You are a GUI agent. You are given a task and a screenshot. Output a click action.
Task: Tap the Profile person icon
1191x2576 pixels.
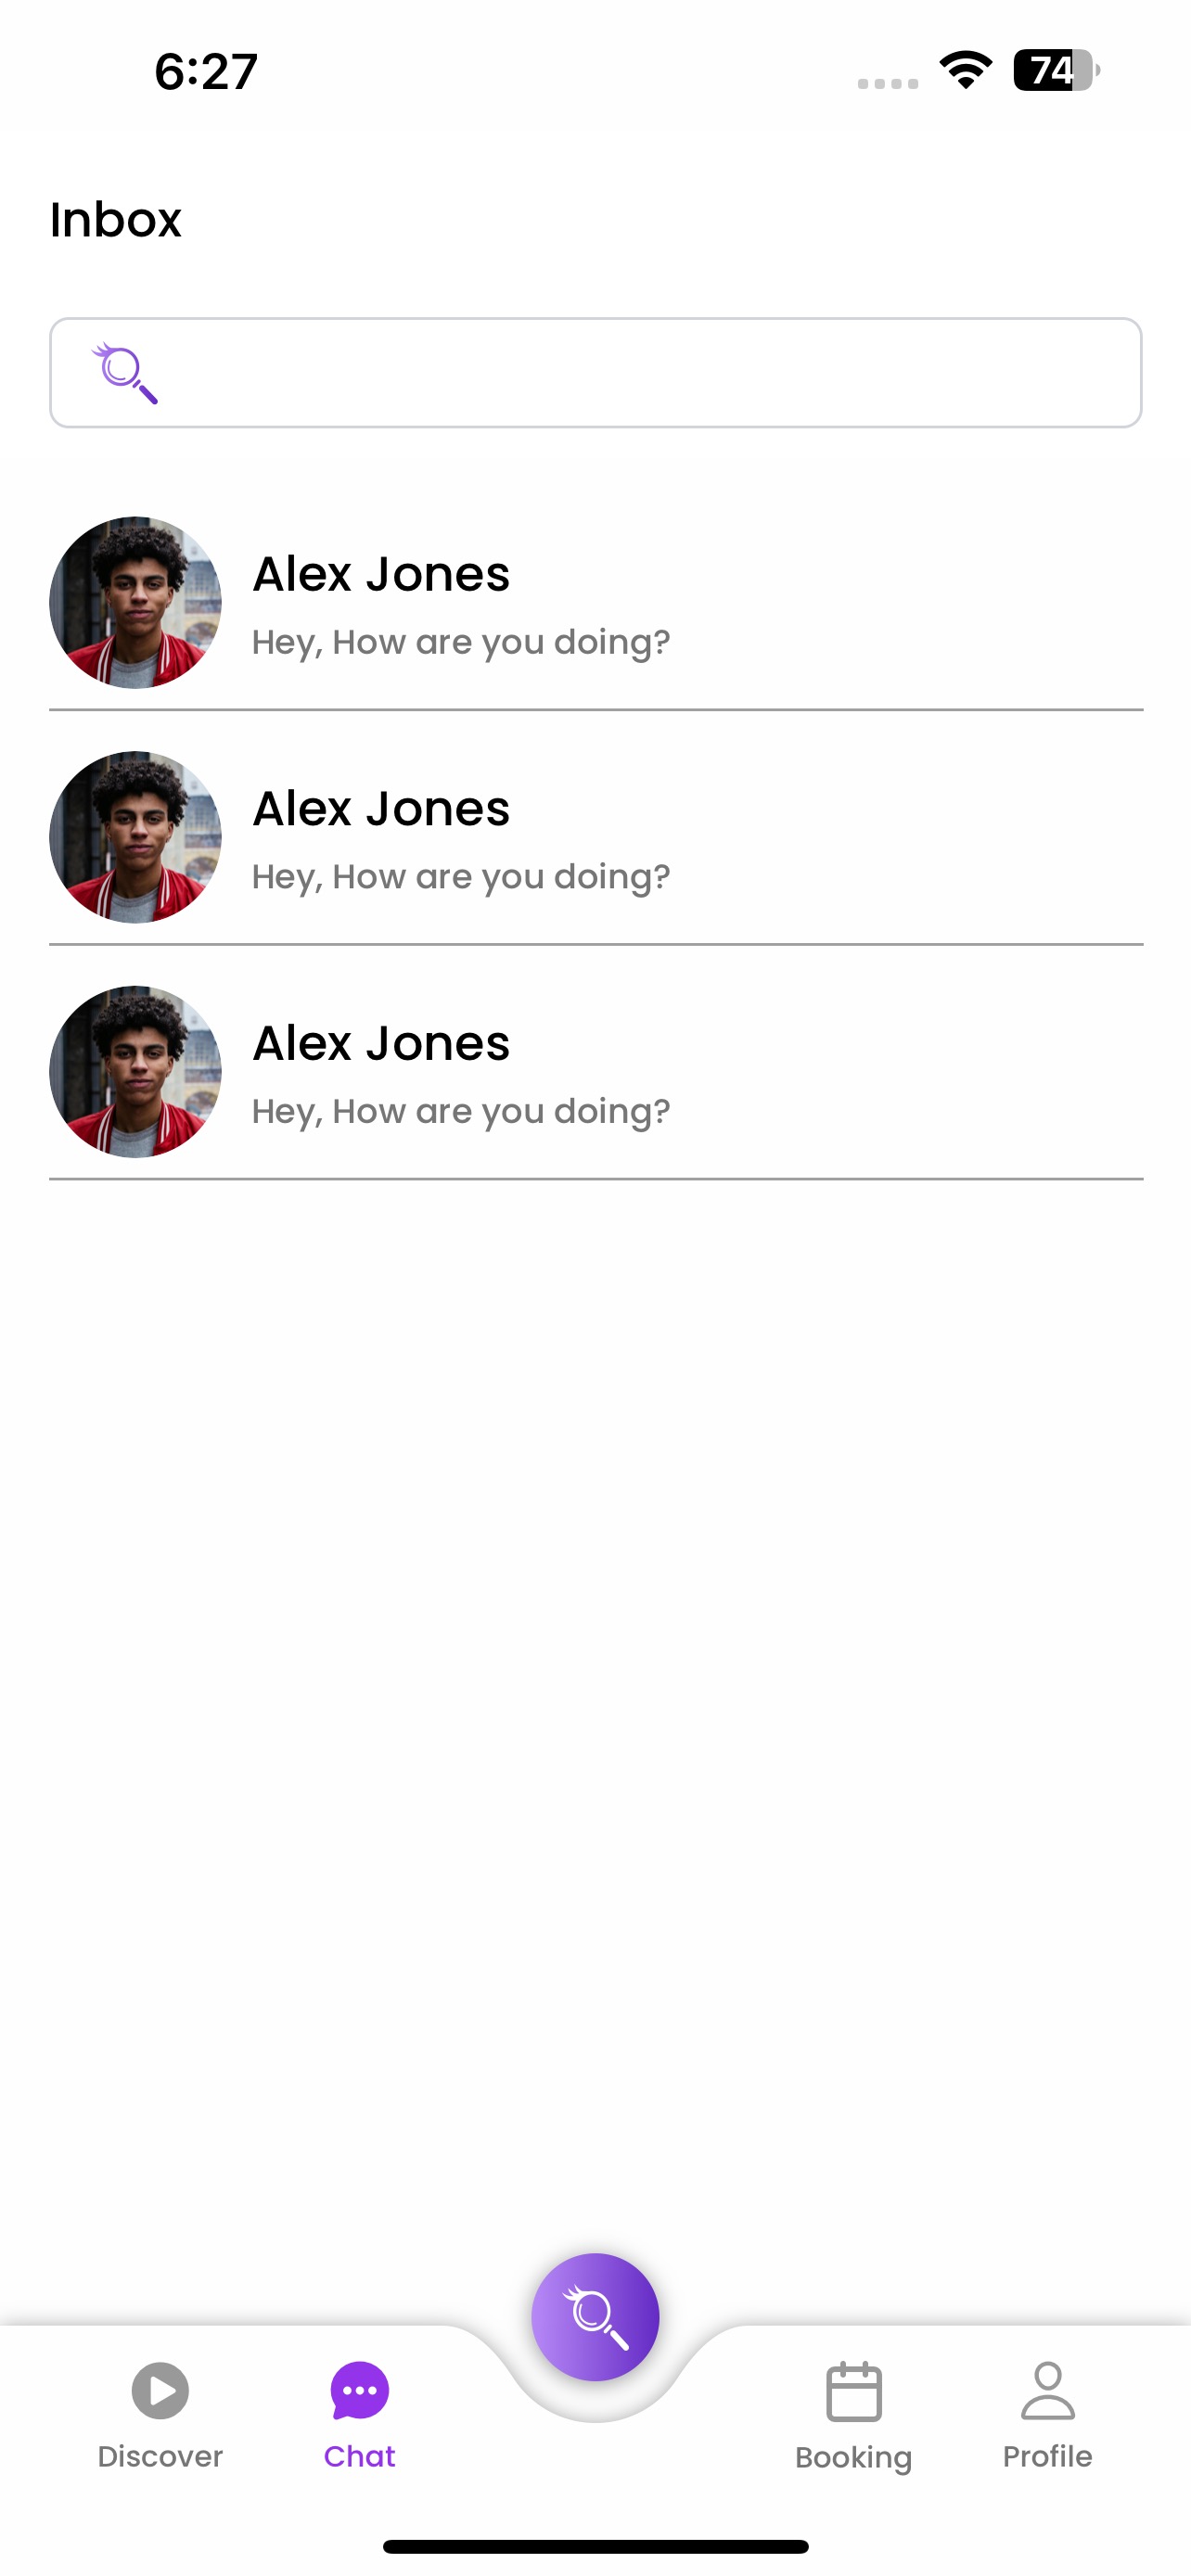pyautogui.click(x=1047, y=2389)
